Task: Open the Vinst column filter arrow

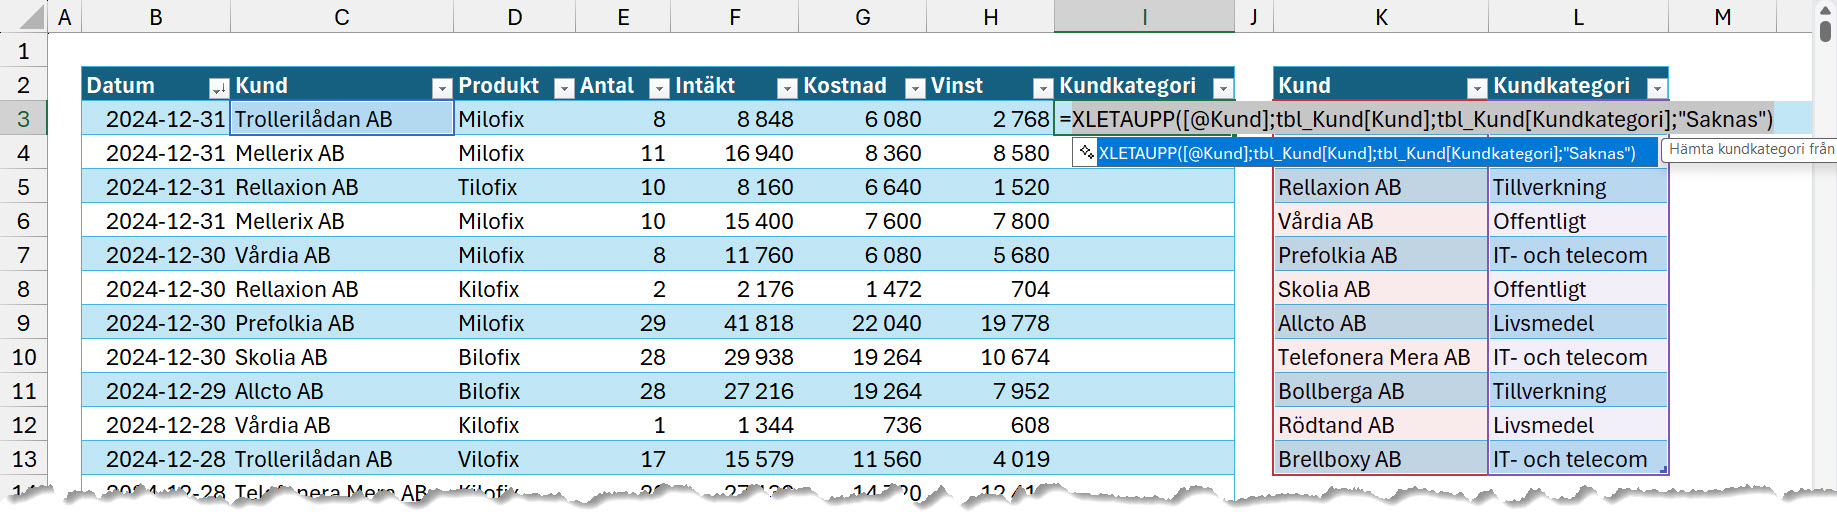Action: [x=1043, y=88]
